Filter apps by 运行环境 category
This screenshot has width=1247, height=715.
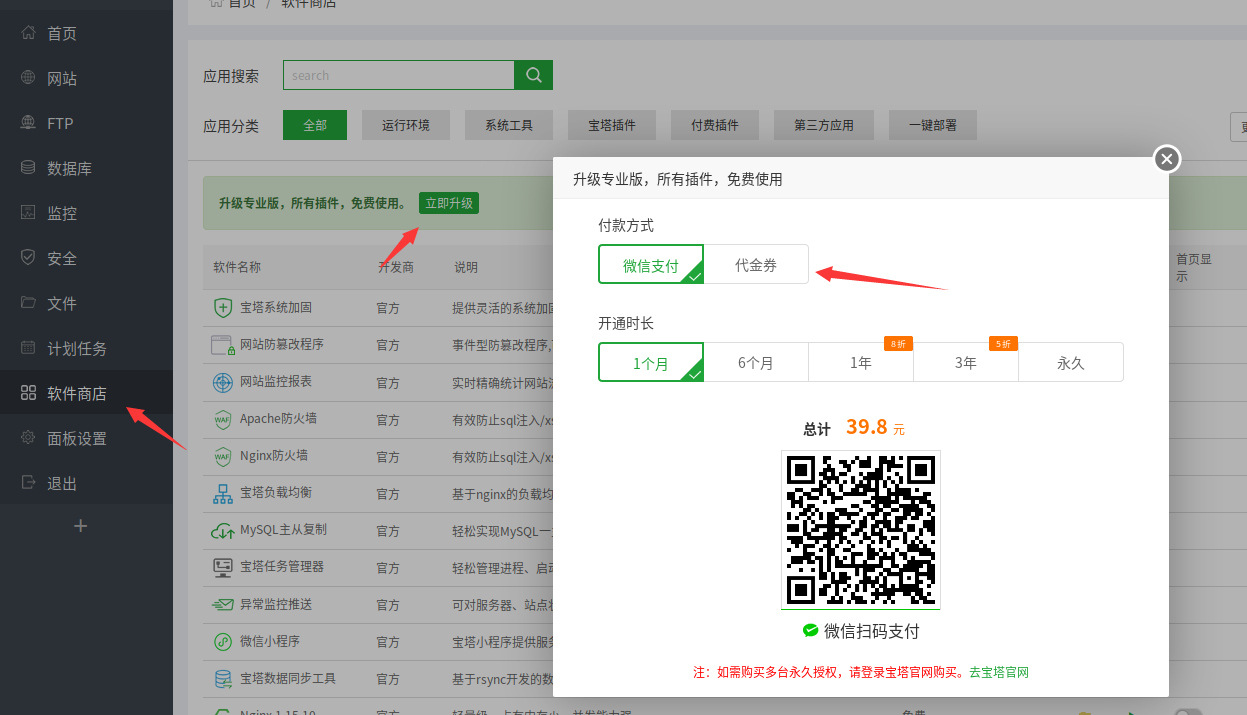point(406,125)
